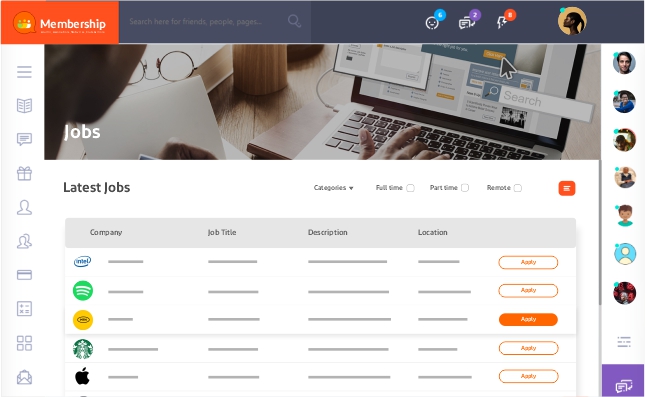
Task: Tick the Part time checkbox
Action: pyautogui.click(x=465, y=188)
